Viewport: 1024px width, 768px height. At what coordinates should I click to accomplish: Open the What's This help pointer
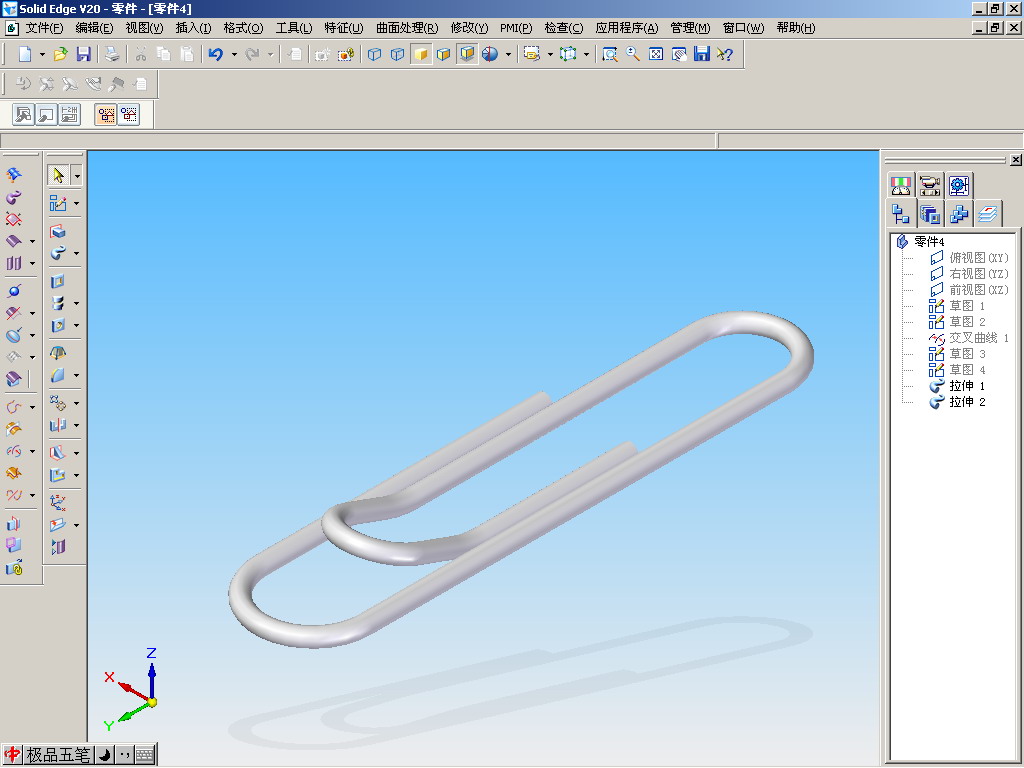(x=725, y=54)
